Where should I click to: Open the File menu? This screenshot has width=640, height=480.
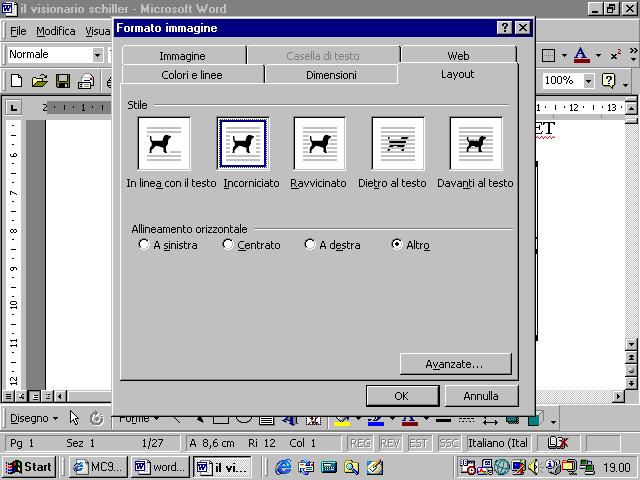pyautogui.click(x=18, y=31)
